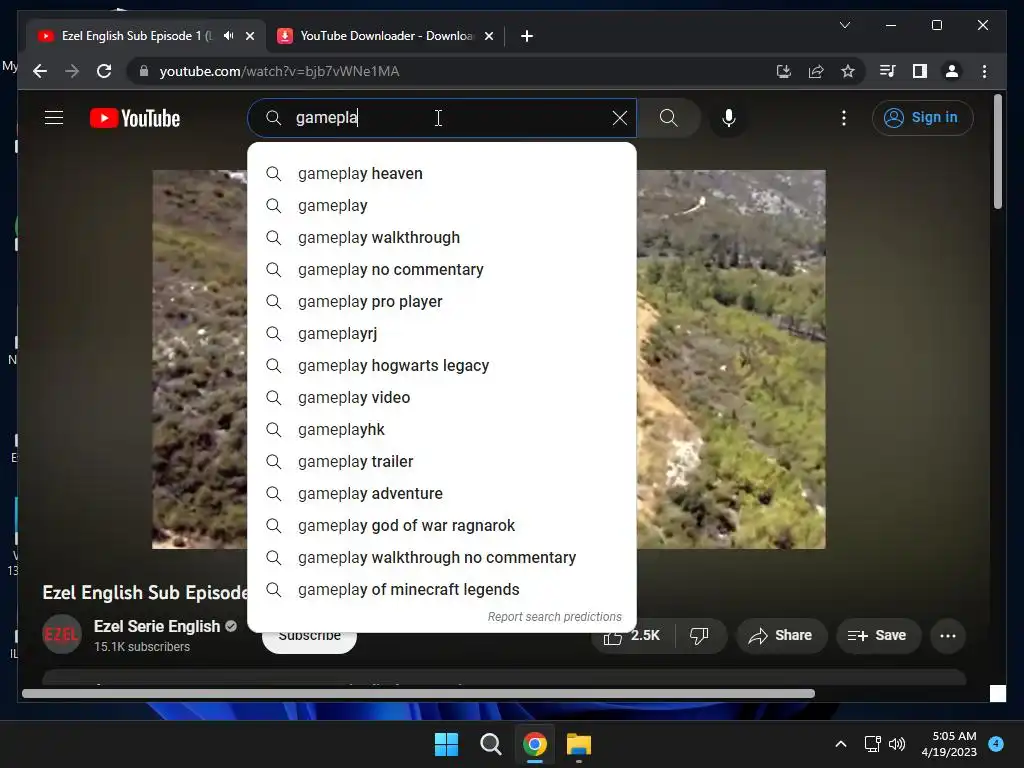Dislike the video with thumbs-down
Image resolution: width=1024 pixels, height=768 pixels.
point(699,635)
